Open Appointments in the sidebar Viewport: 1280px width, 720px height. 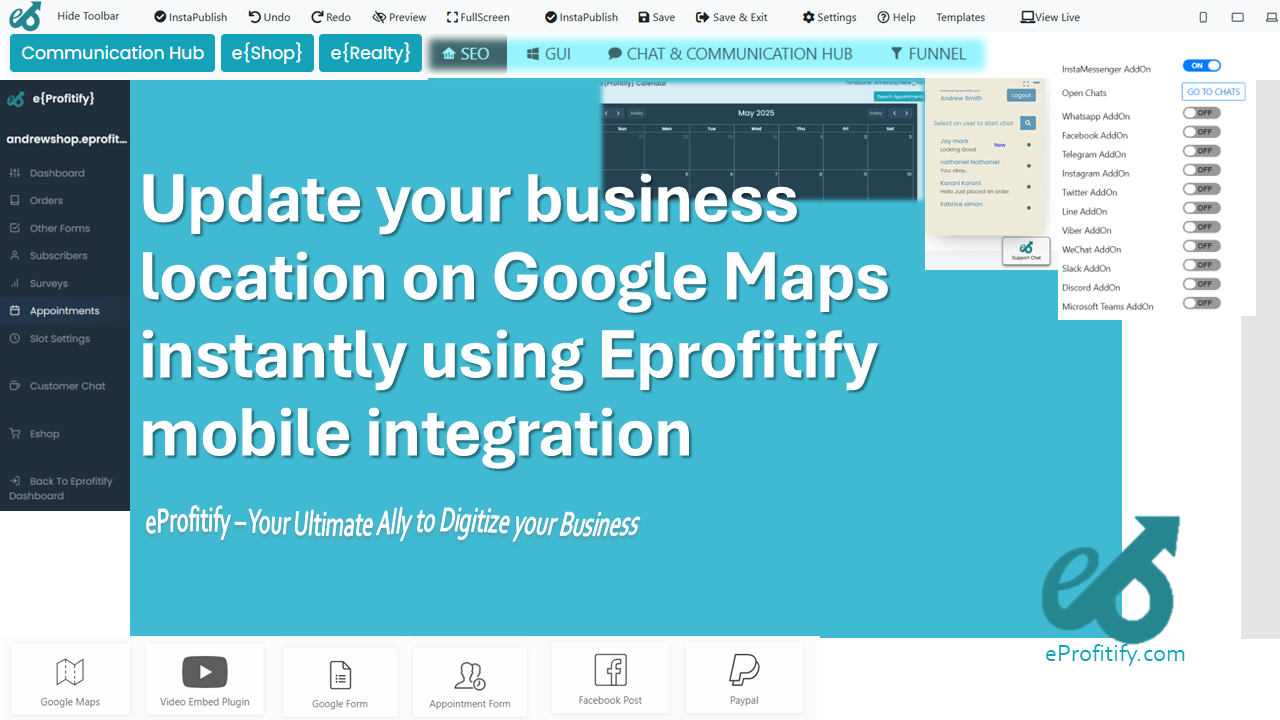point(65,311)
